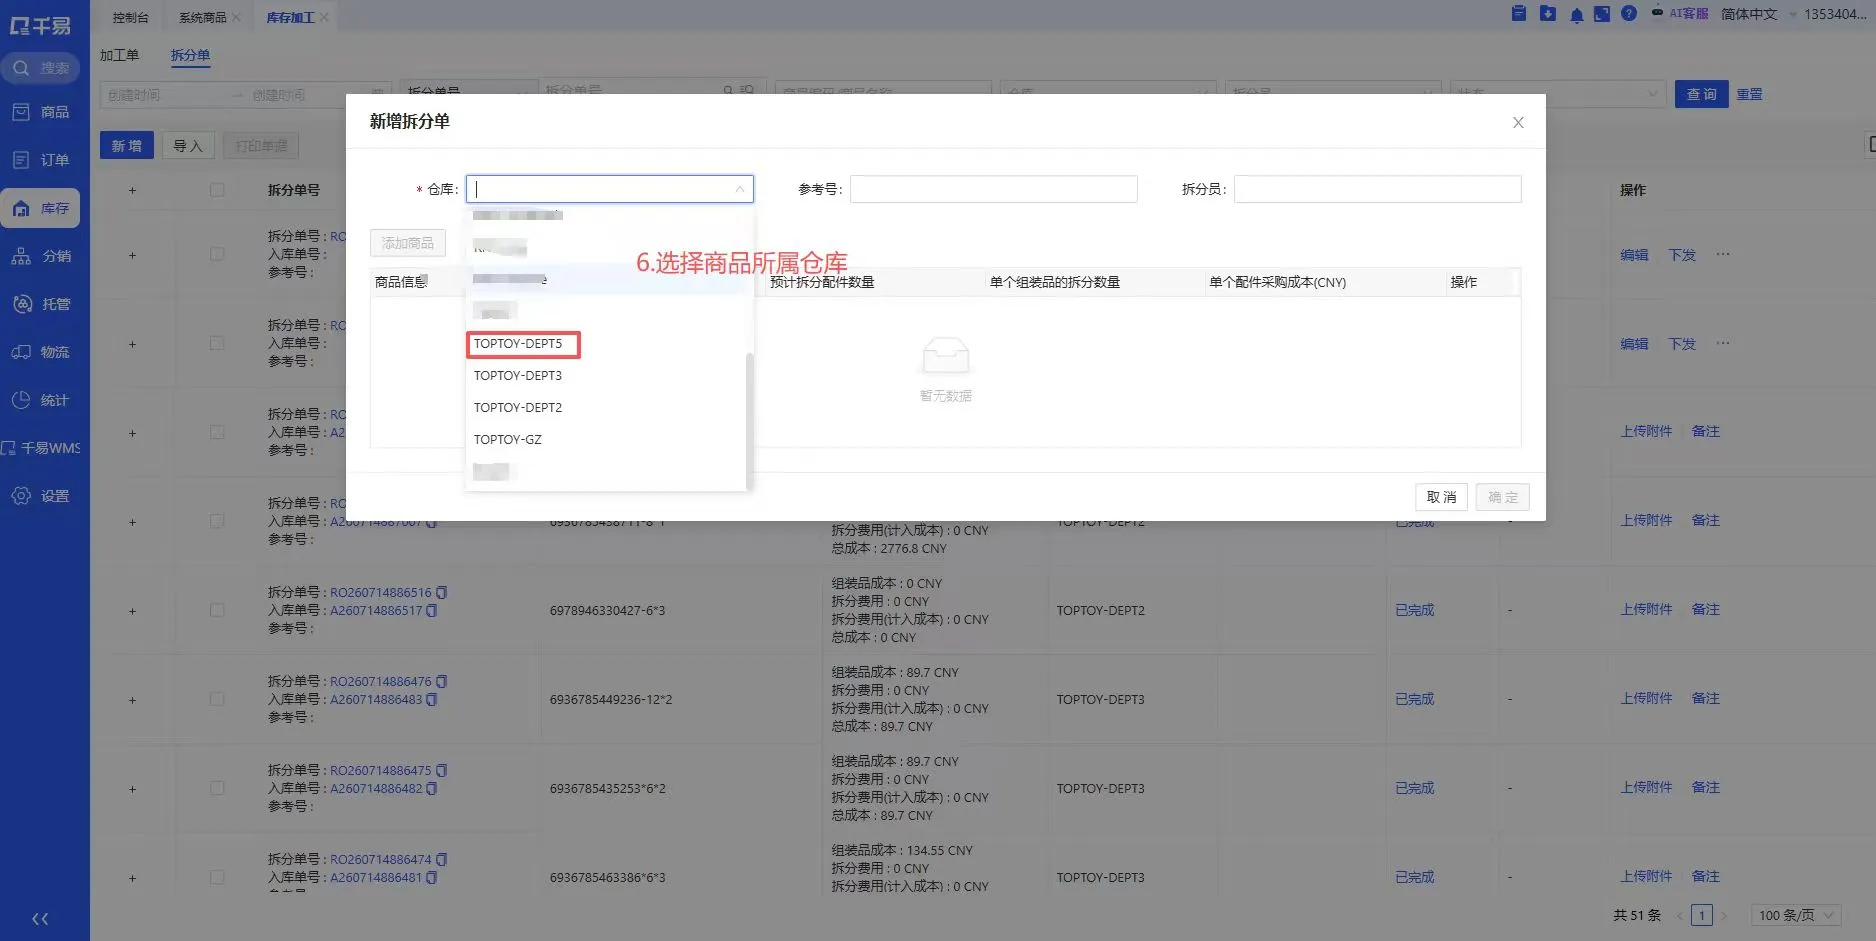
Task: Click the 千易 logo
Action: tap(40, 25)
